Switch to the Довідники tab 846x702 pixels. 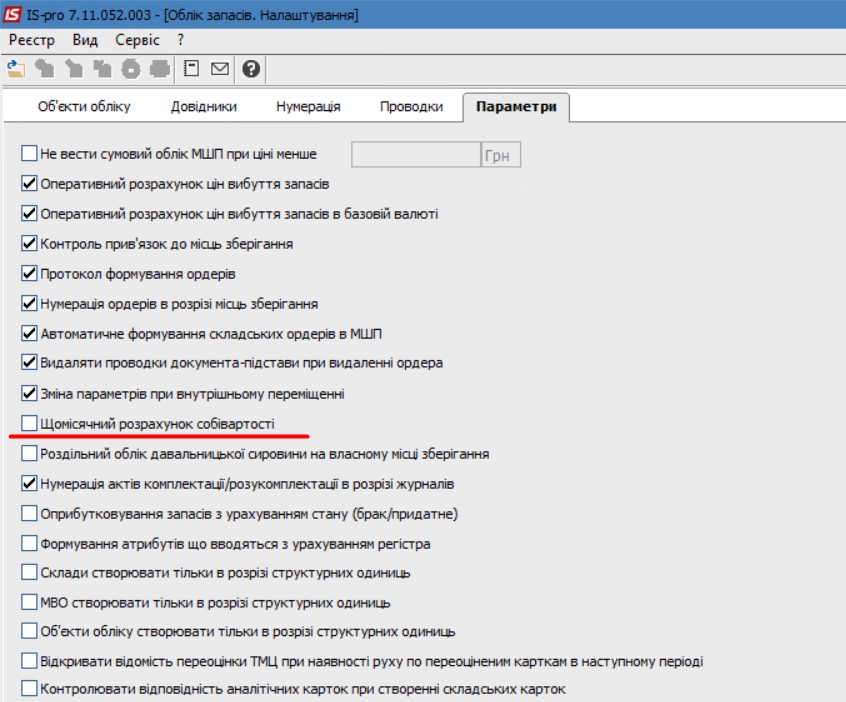[x=204, y=107]
